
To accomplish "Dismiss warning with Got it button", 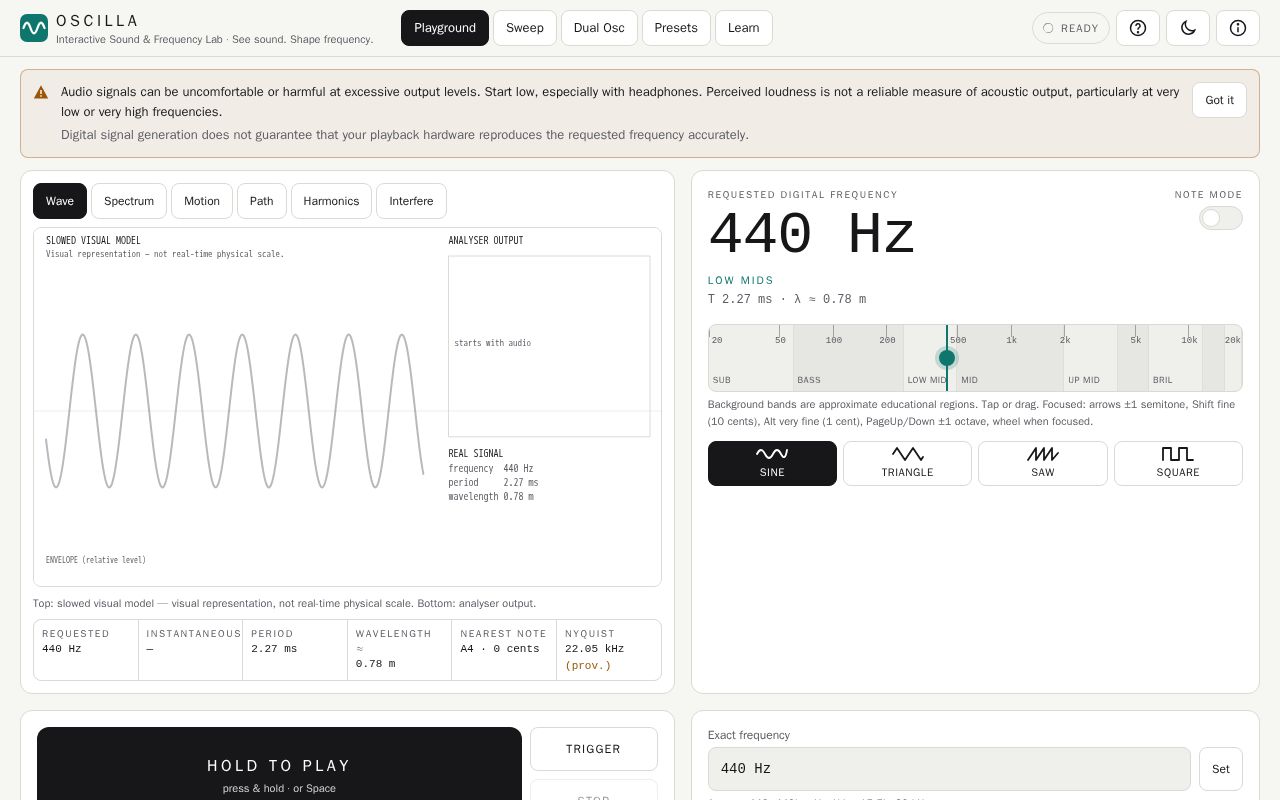I will [x=1219, y=100].
